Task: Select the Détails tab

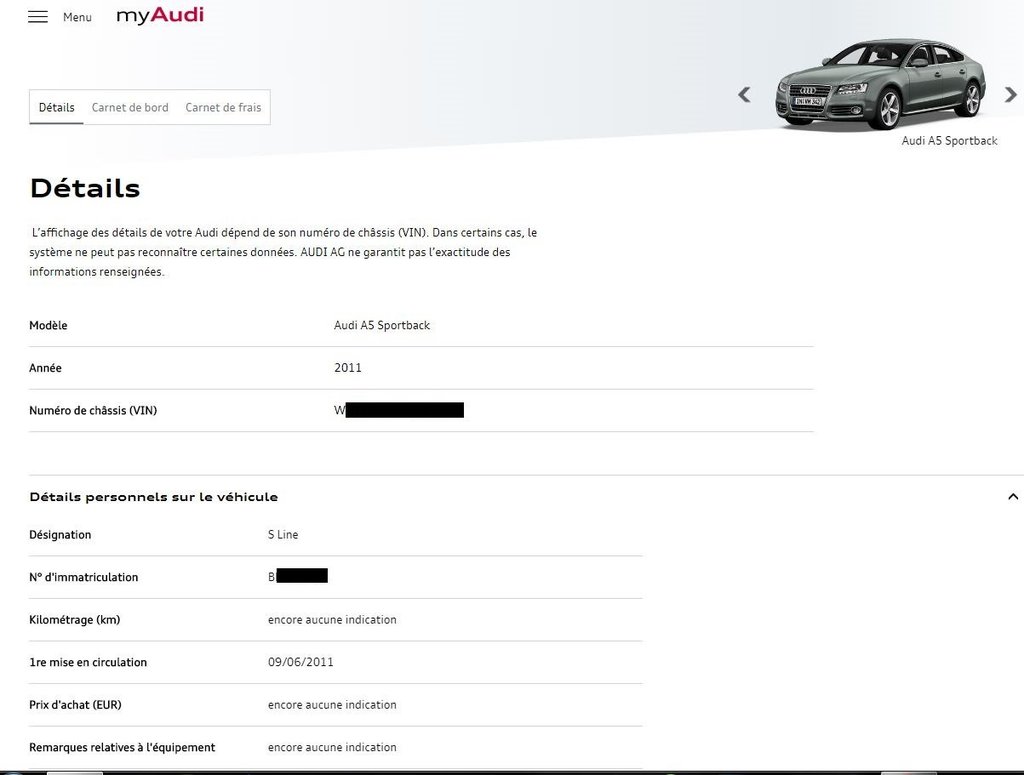Action: pos(57,108)
